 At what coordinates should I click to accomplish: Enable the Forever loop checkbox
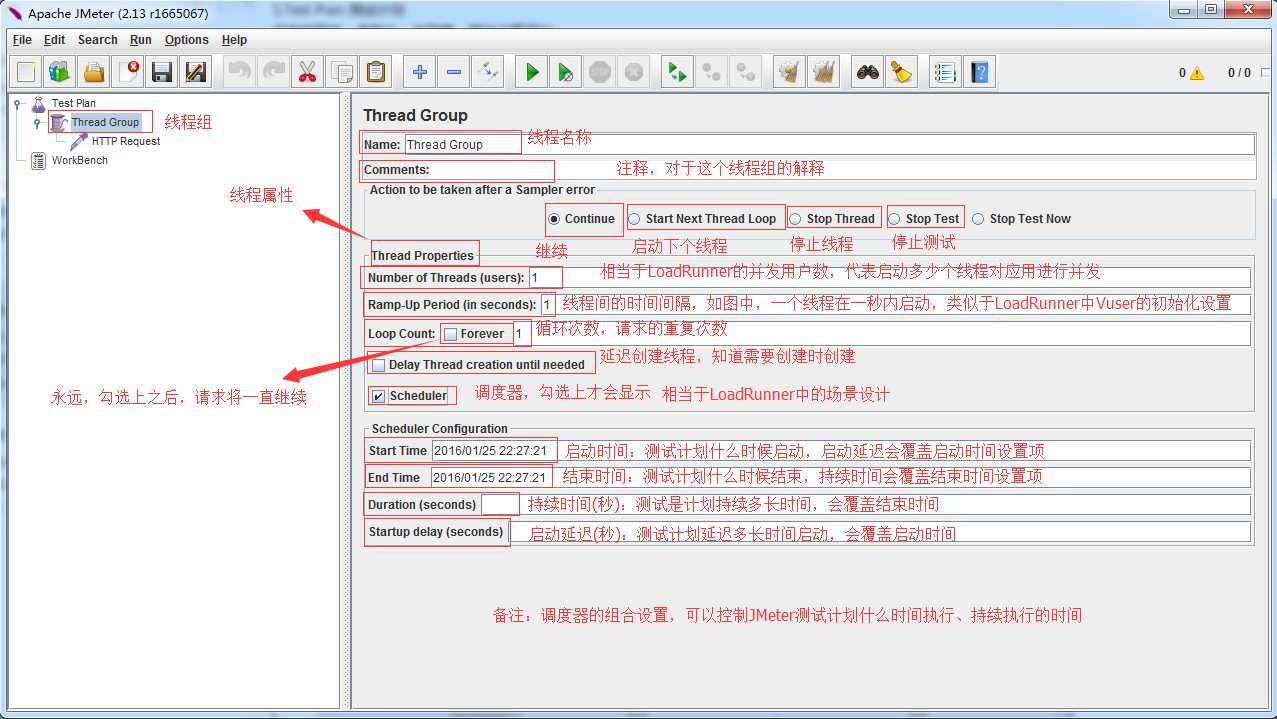450,334
